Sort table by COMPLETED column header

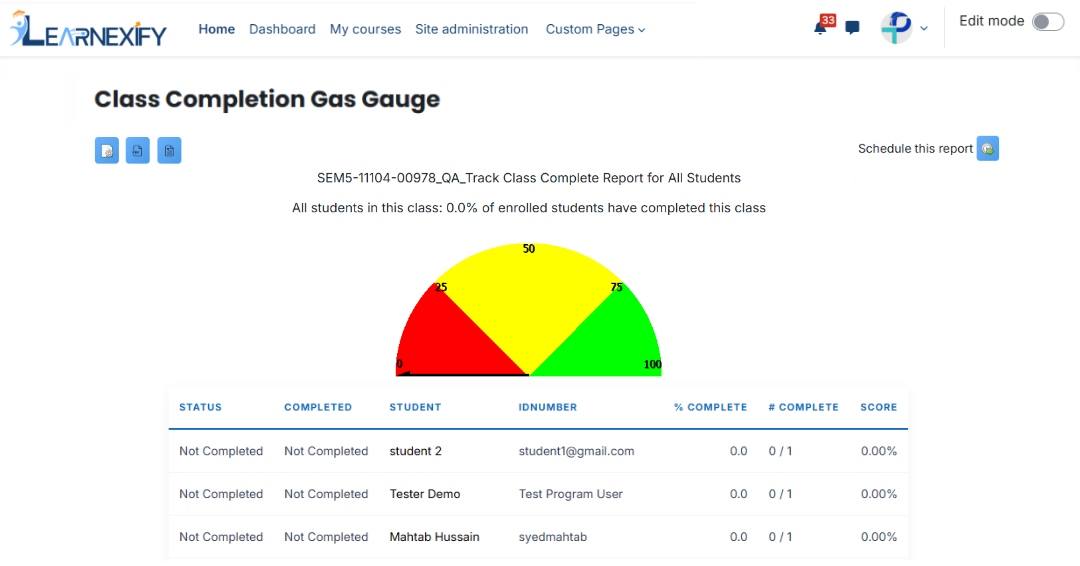(318, 407)
